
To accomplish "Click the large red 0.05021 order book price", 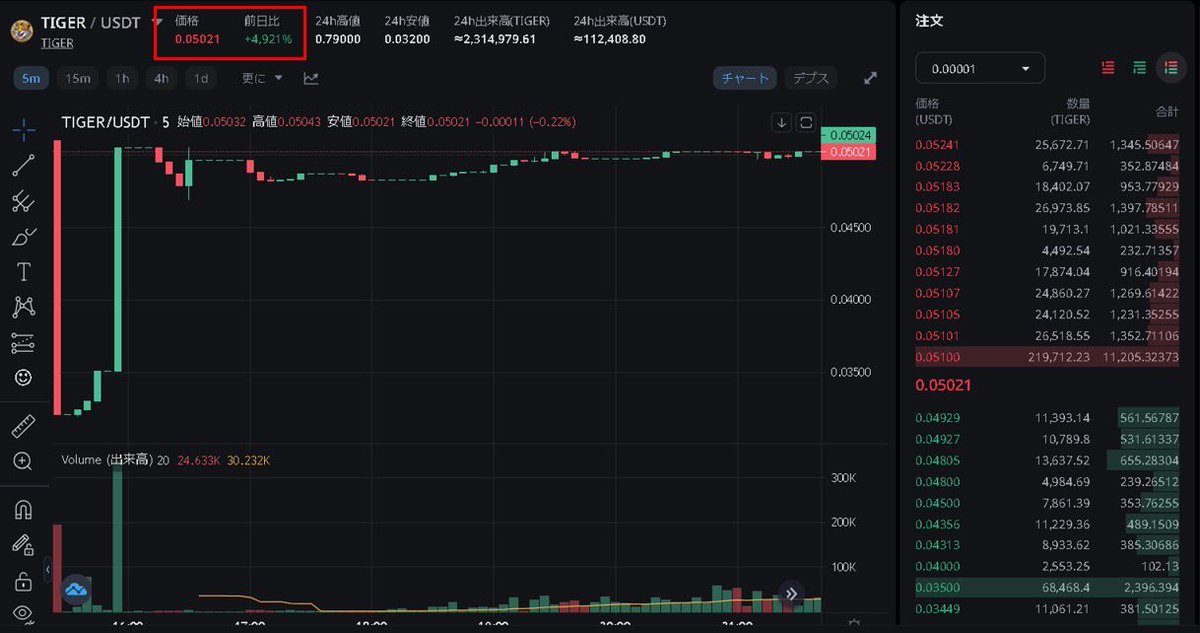I will pos(943,385).
